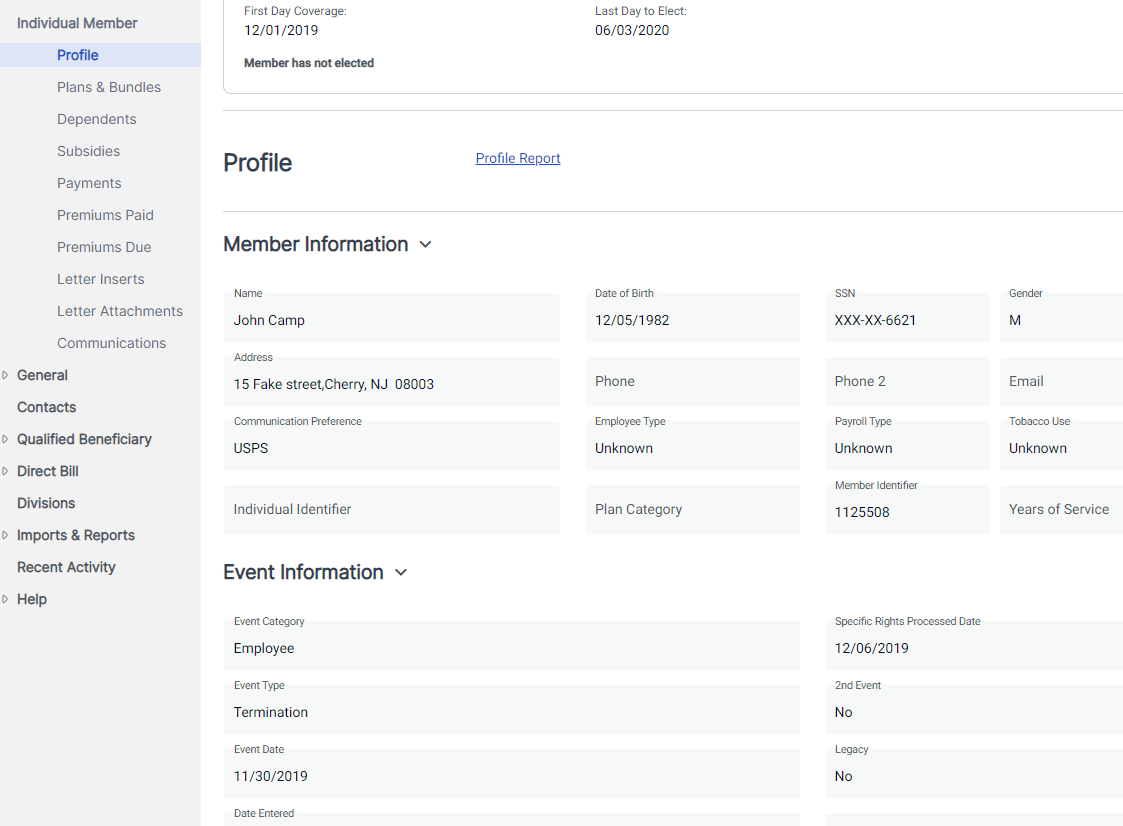Open Premiums Due page
Image resolution: width=1123 pixels, height=826 pixels.
105,247
